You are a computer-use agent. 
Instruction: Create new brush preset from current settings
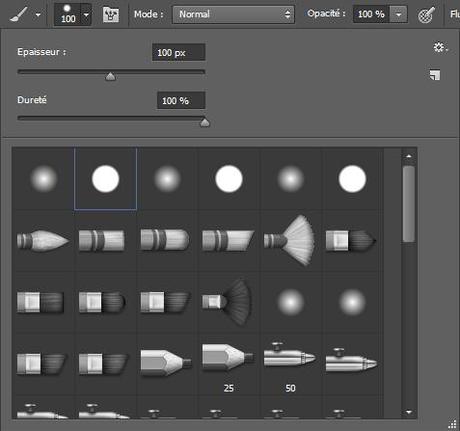coord(435,75)
